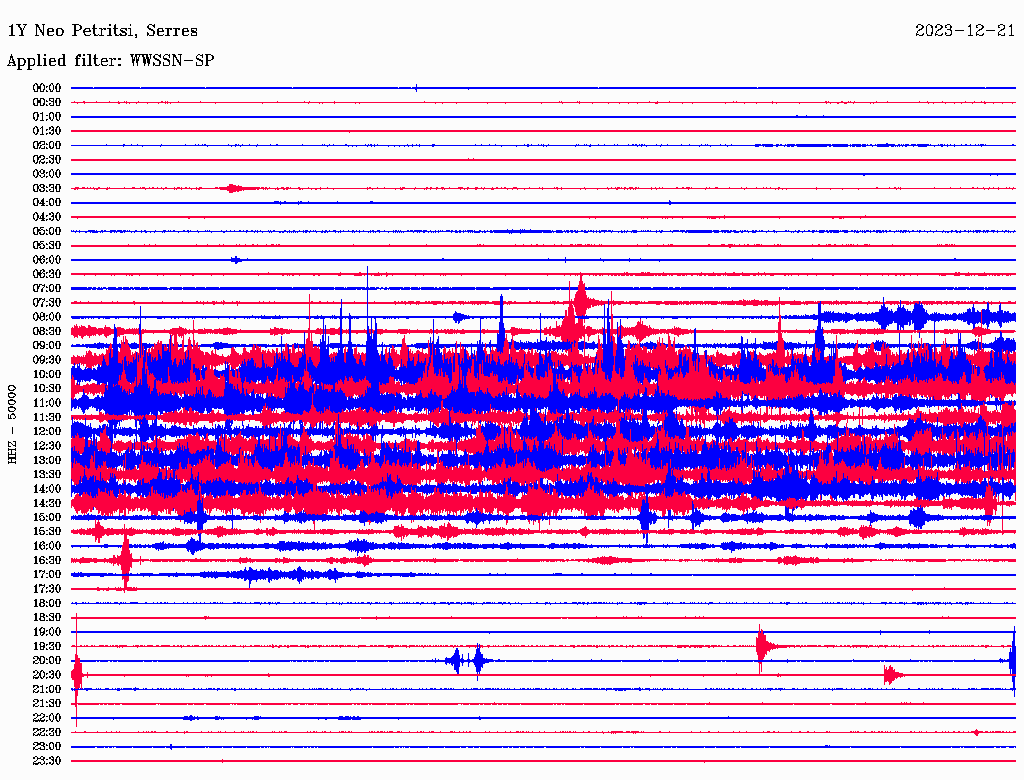Select the 01:30 time label
Viewport: 1024px width, 780px height.
(47, 131)
